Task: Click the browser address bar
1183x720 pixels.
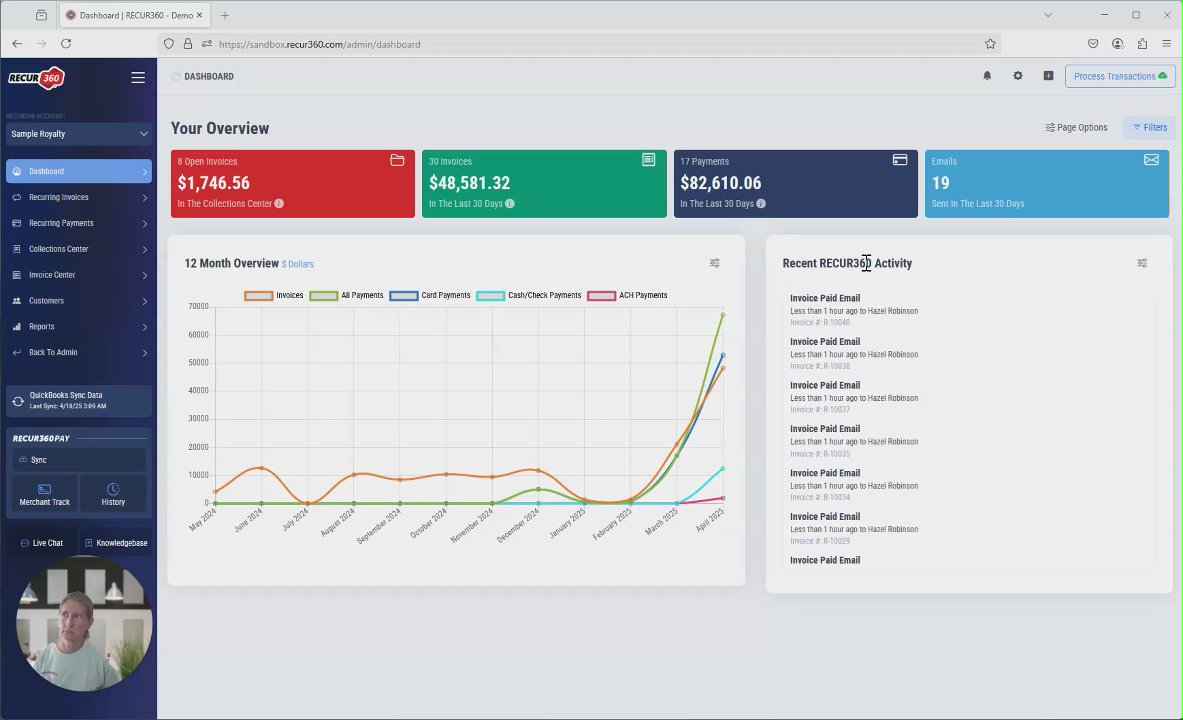Action: pos(581,44)
